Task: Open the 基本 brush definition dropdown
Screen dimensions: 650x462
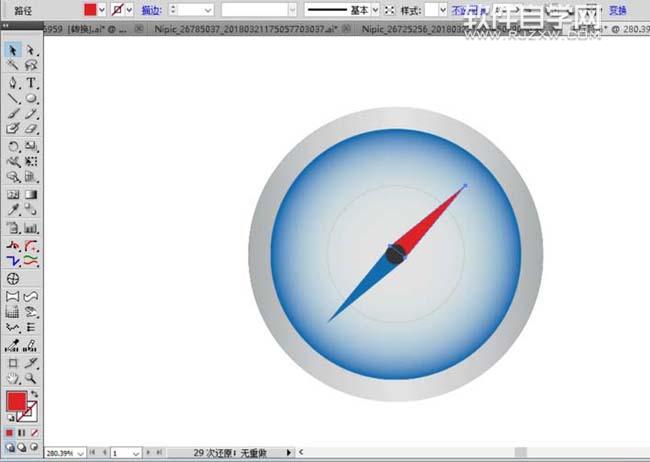Action: coord(375,10)
